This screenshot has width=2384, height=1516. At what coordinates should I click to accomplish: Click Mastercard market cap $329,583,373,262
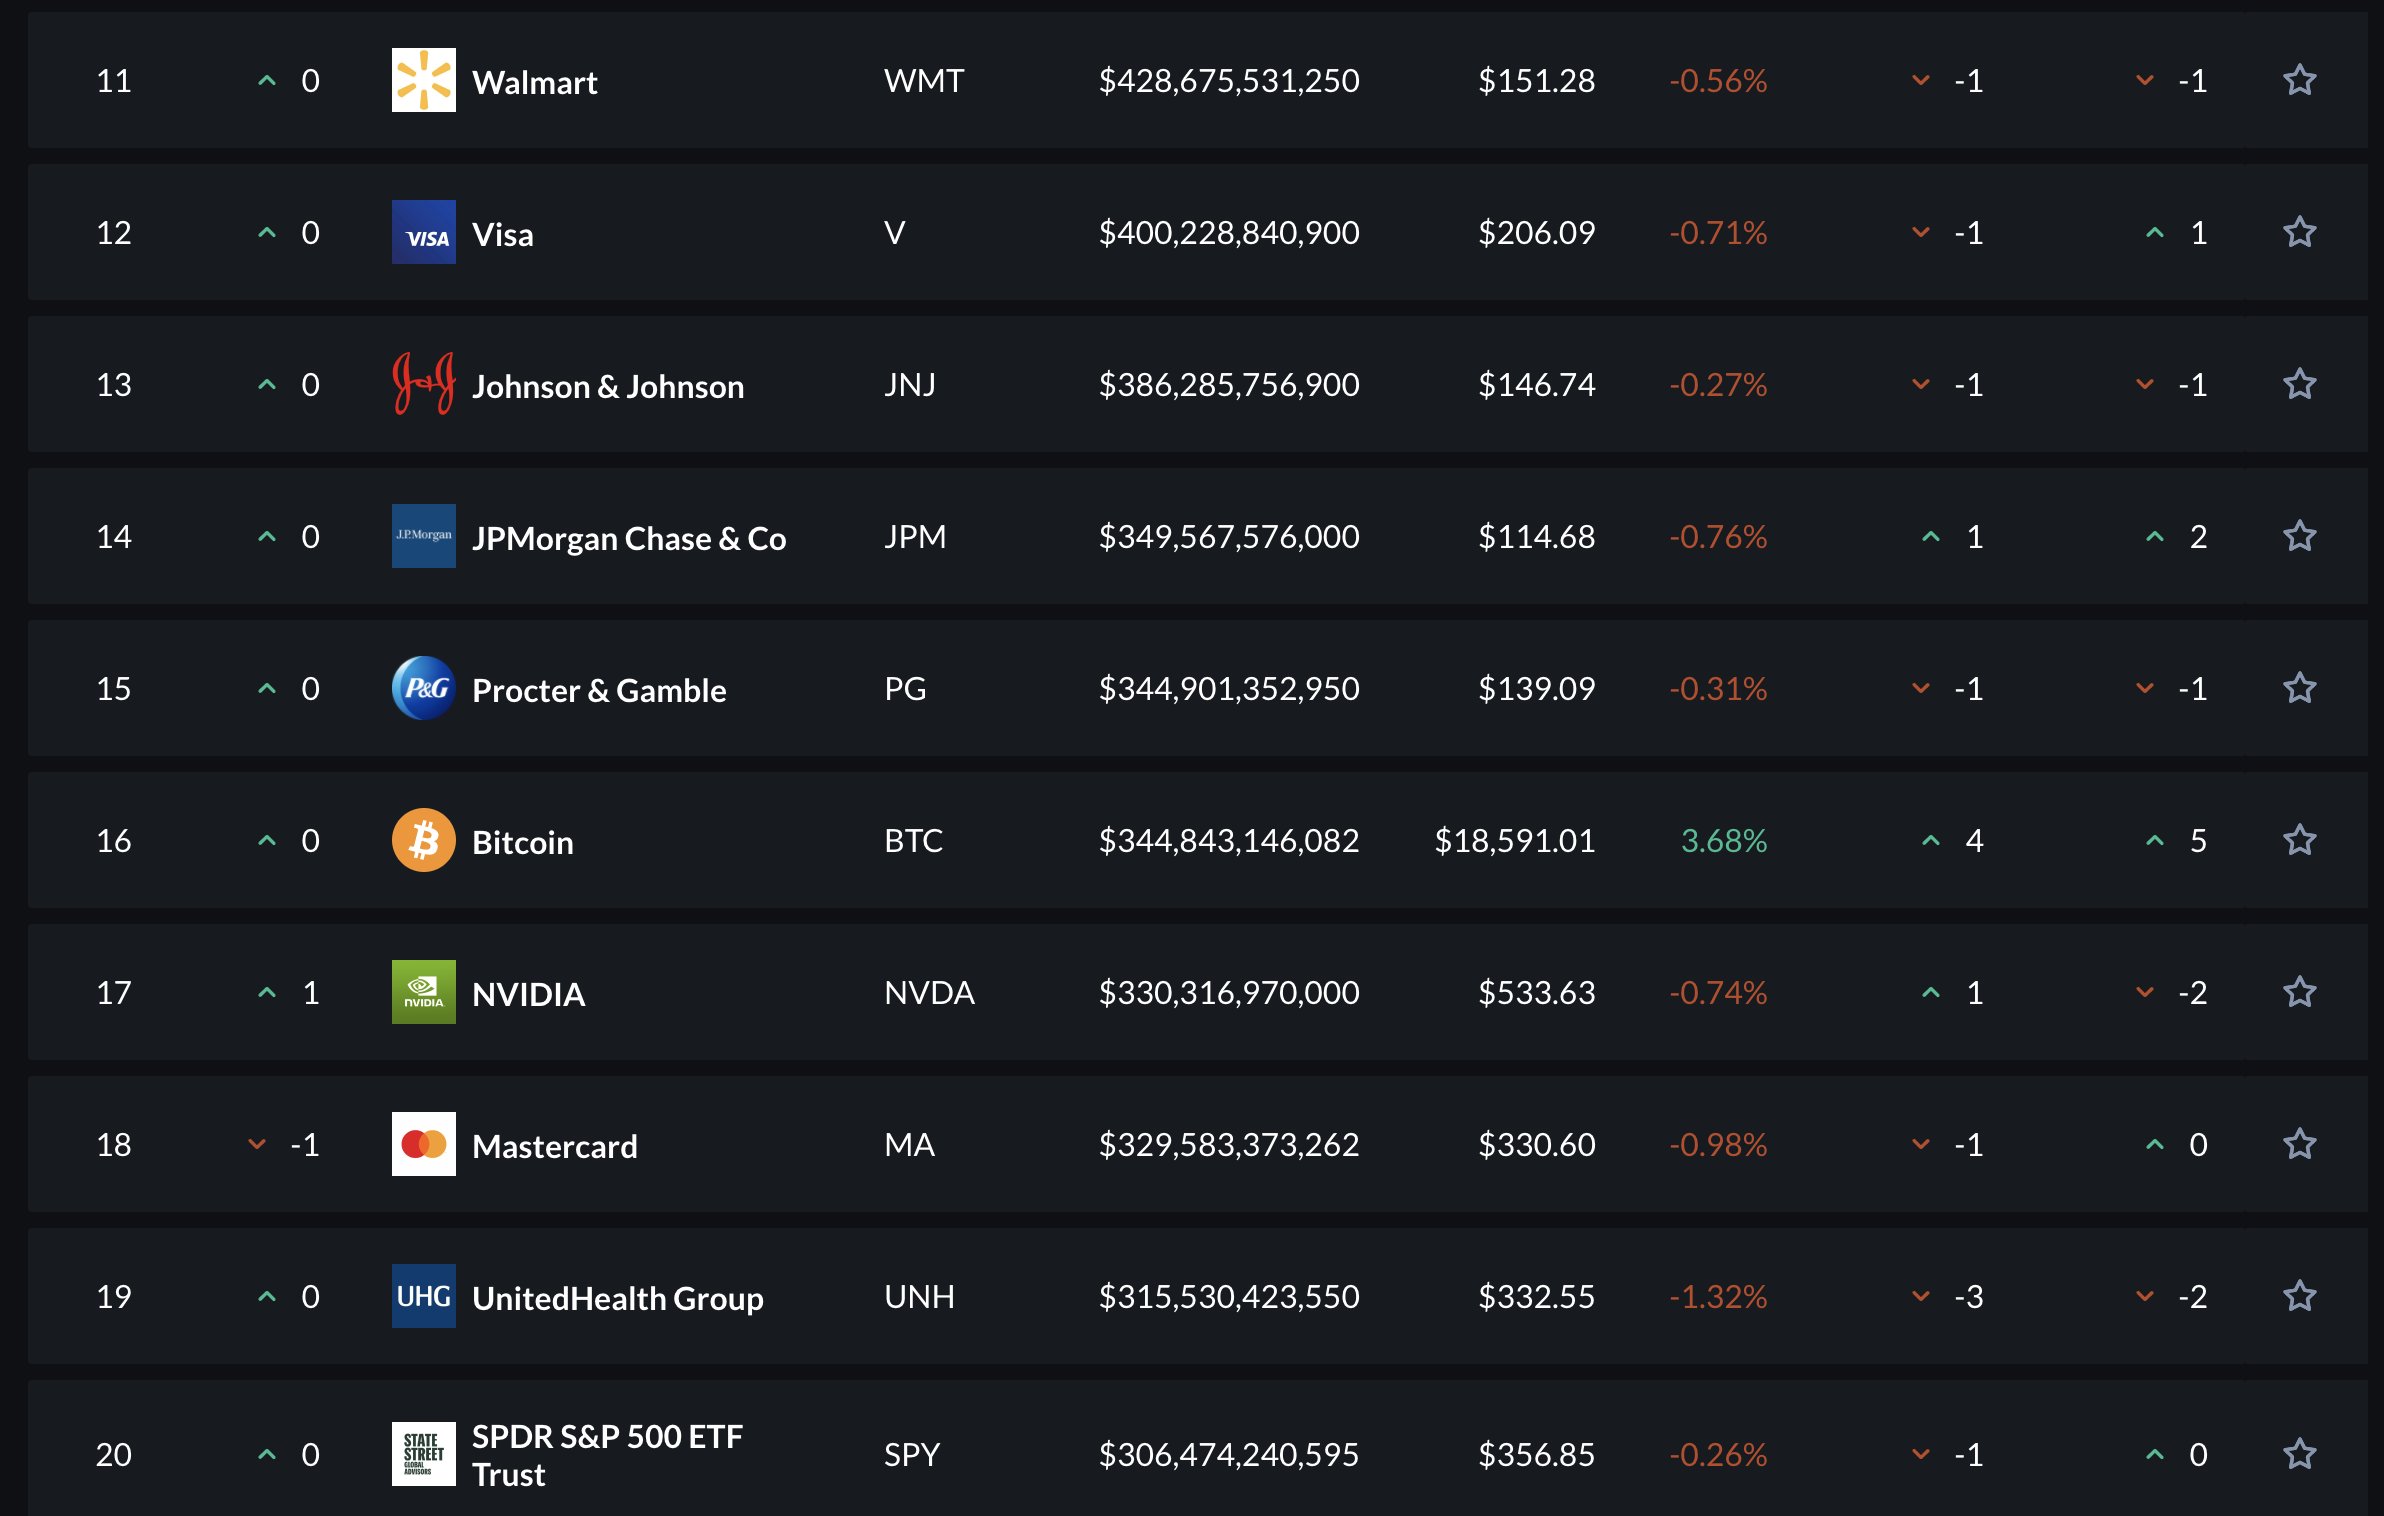1229,1144
